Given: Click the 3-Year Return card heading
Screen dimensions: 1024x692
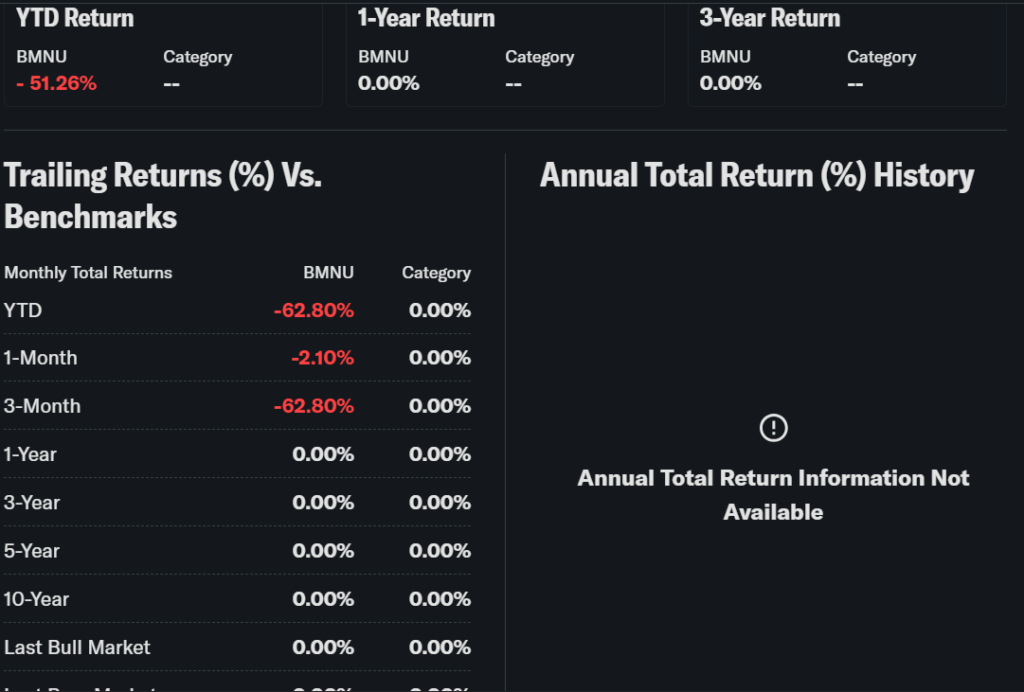Looking at the screenshot, I should coord(770,18).
